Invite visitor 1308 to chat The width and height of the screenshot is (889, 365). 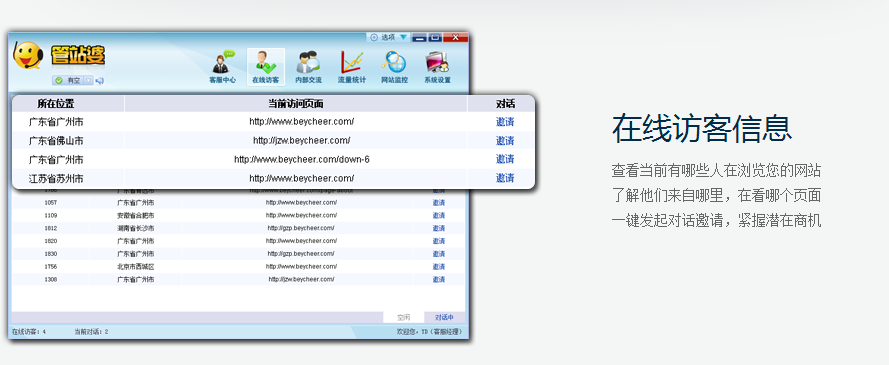click(439, 279)
